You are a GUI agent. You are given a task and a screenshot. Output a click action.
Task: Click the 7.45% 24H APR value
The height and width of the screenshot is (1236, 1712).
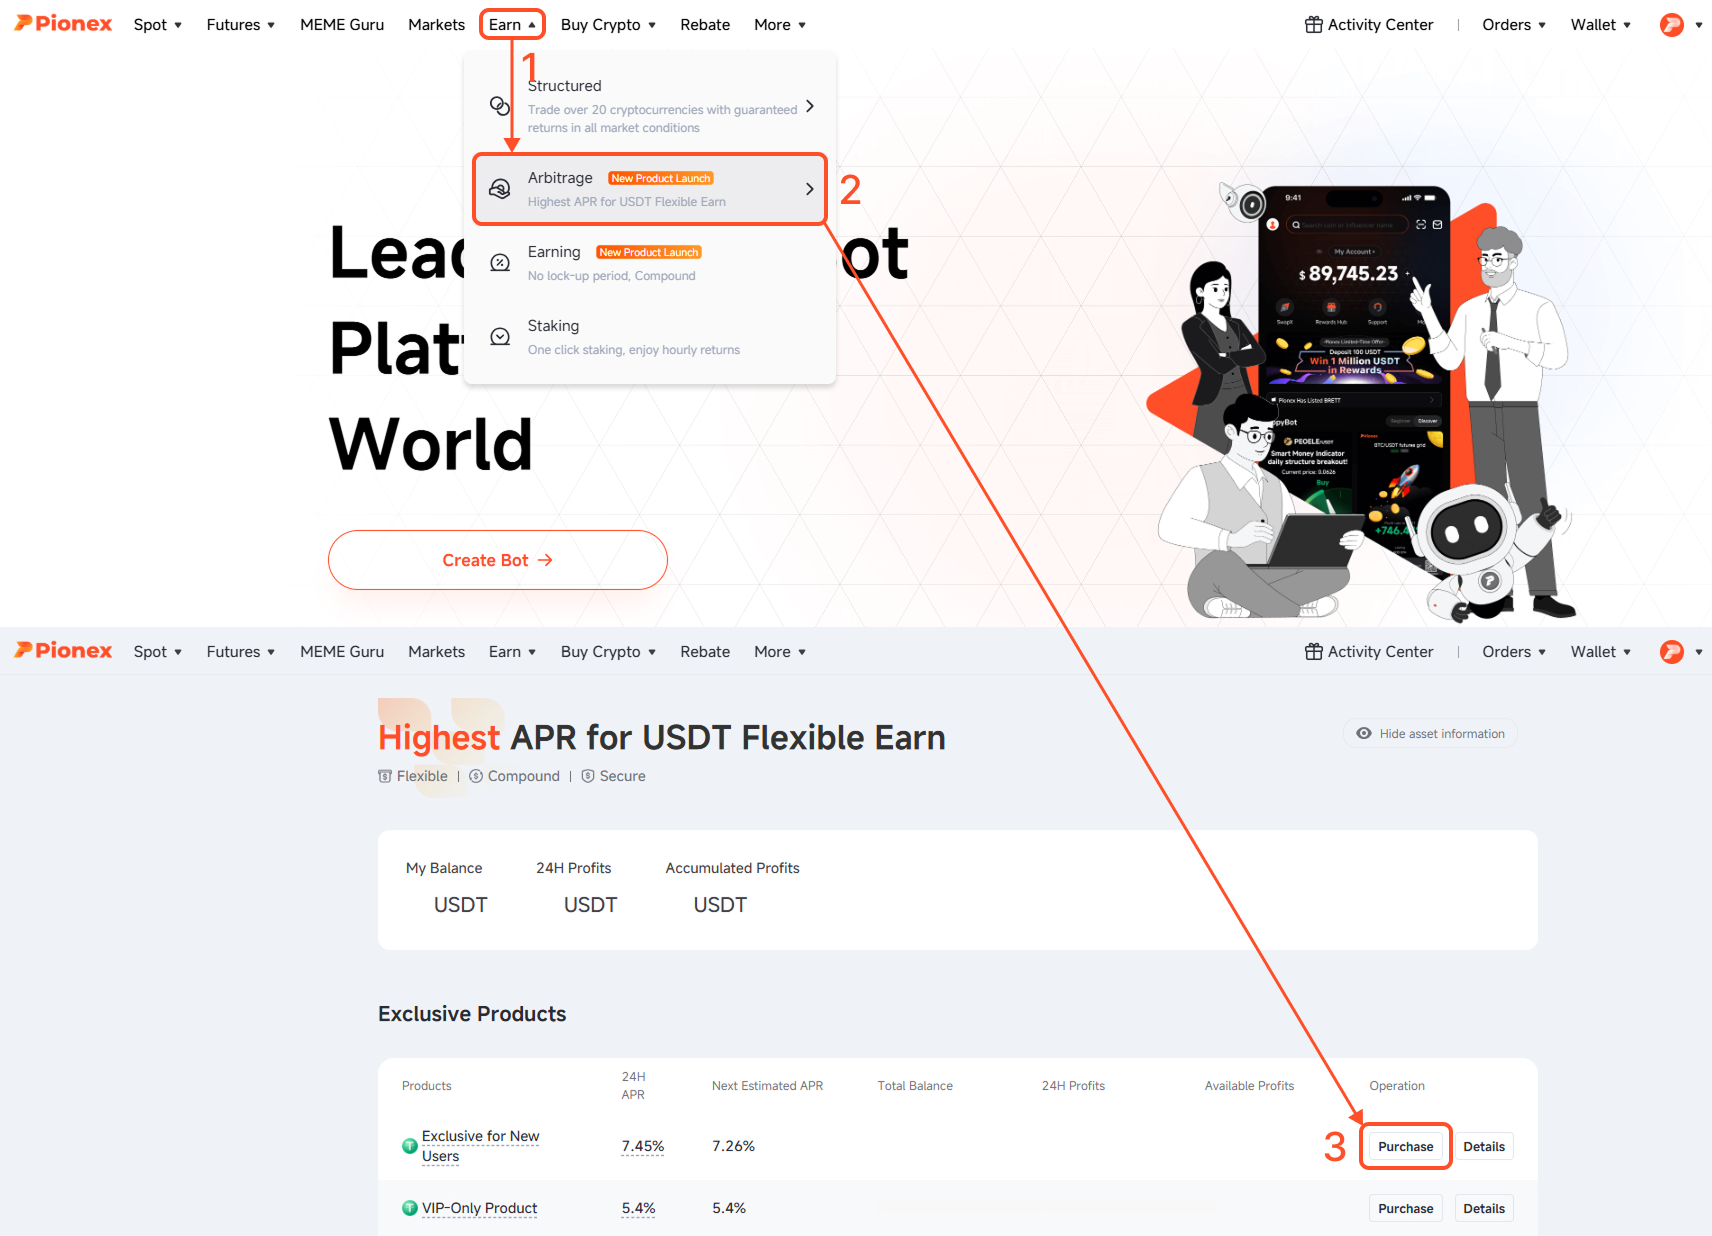[642, 1146]
